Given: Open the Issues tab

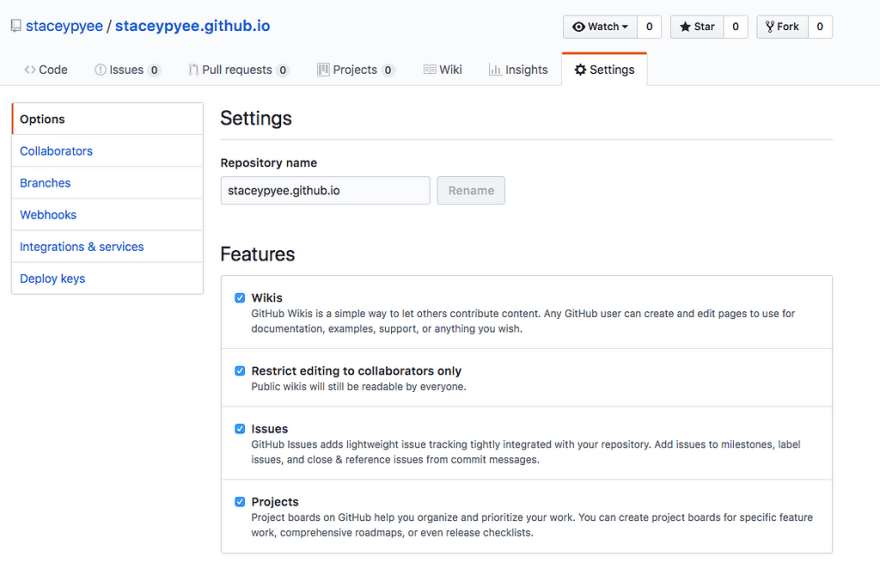Looking at the screenshot, I should [x=127, y=70].
